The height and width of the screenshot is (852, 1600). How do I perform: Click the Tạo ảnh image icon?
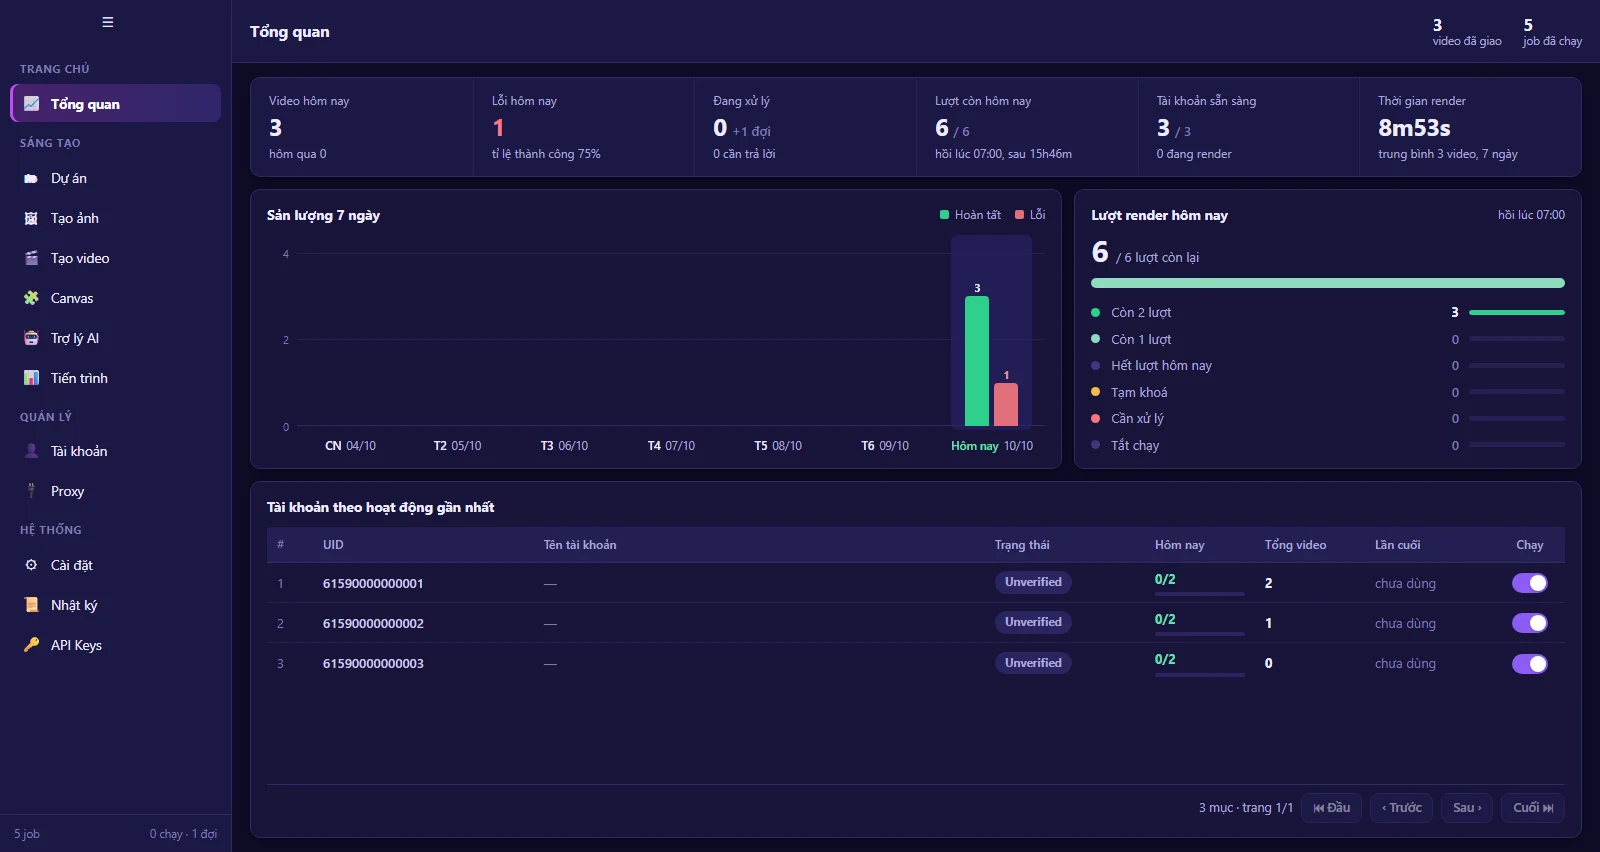click(31, 219)
